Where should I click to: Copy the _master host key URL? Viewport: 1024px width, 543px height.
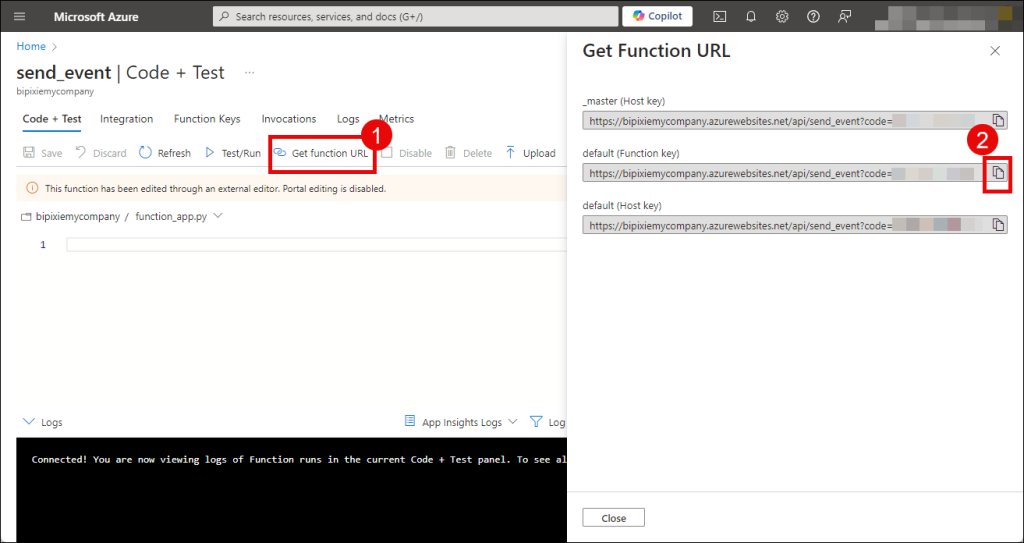tap(997, 120)
